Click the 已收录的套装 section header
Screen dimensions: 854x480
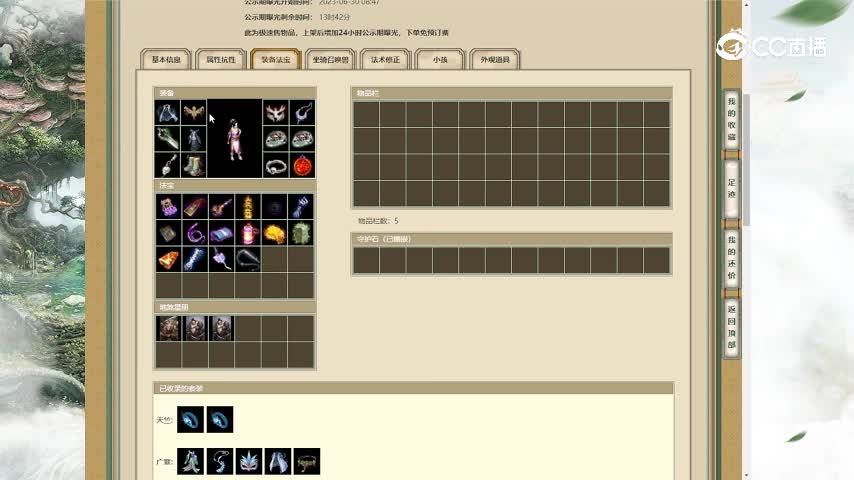coord(413,388)
